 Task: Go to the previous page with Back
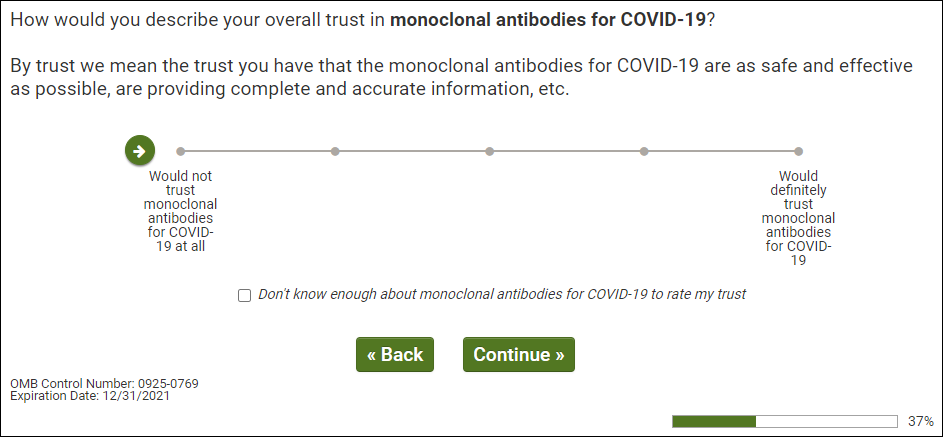pos(395,355)
